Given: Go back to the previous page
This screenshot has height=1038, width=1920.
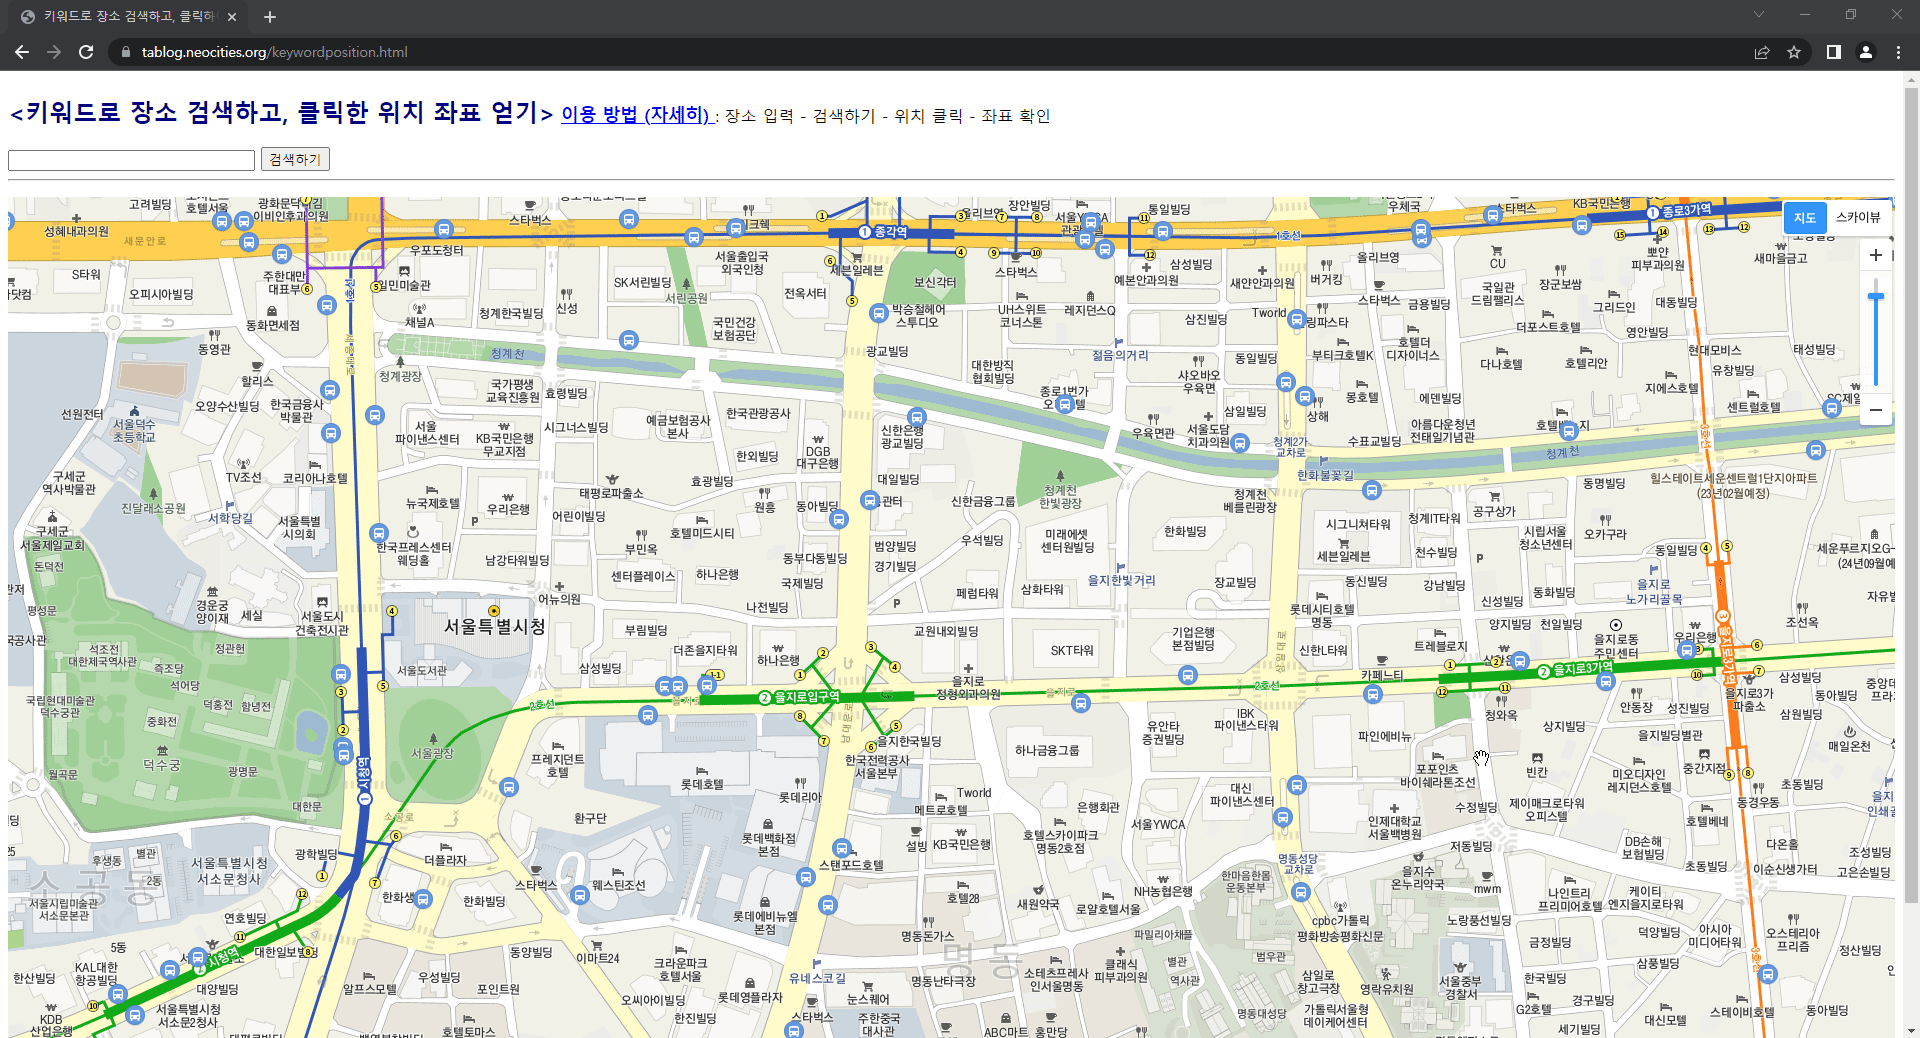Looking at the screenshot, I should tap(22, 52).
